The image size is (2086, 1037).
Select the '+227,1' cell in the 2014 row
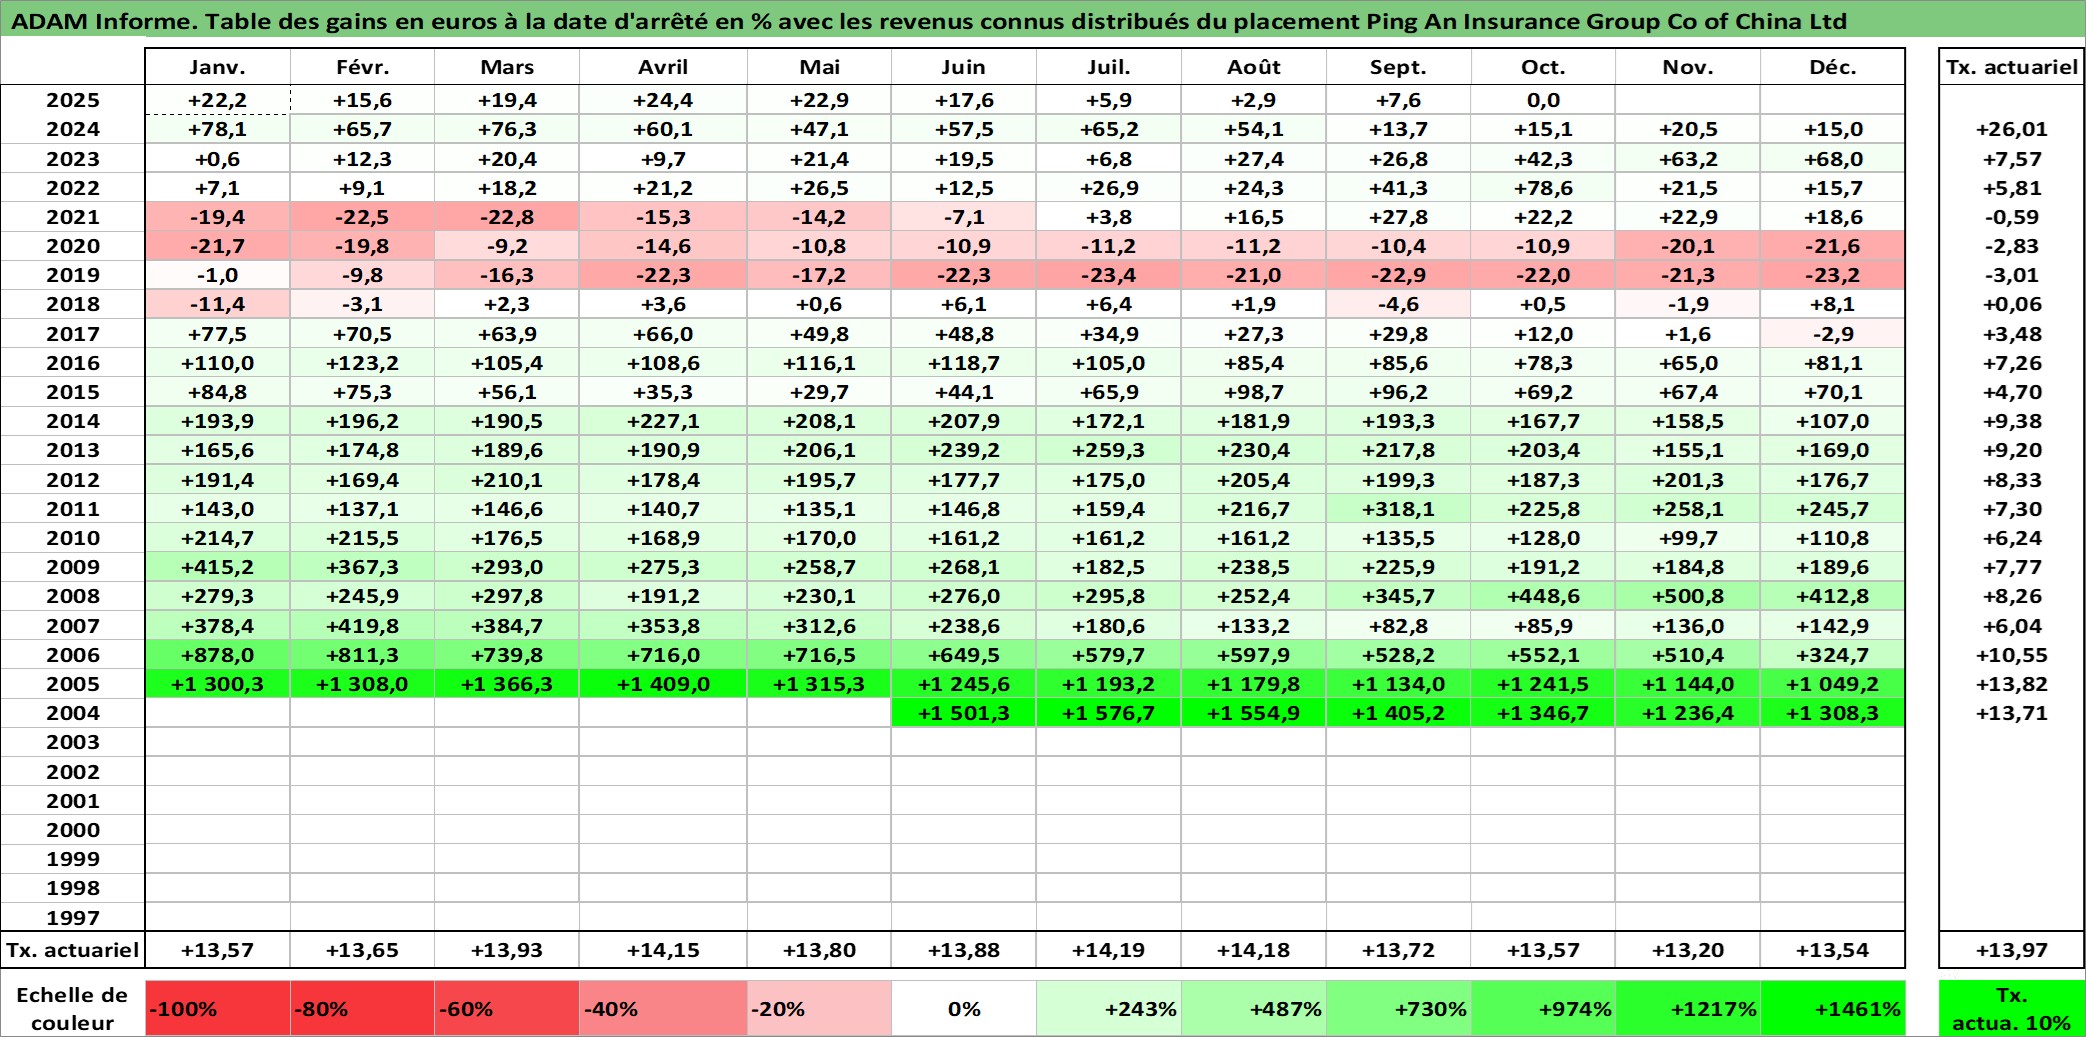click(663, 421)
